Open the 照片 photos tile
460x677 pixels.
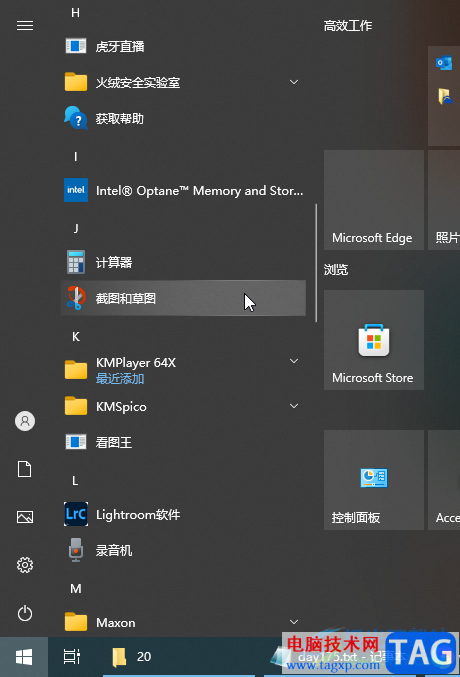click(x=444, y=200)
